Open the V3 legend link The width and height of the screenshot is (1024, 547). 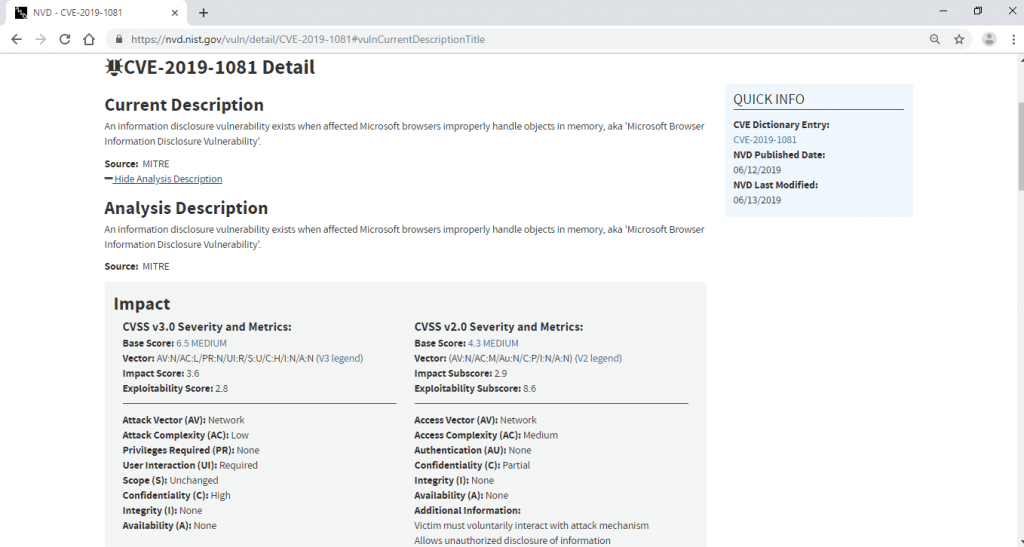tap(339, 358)
